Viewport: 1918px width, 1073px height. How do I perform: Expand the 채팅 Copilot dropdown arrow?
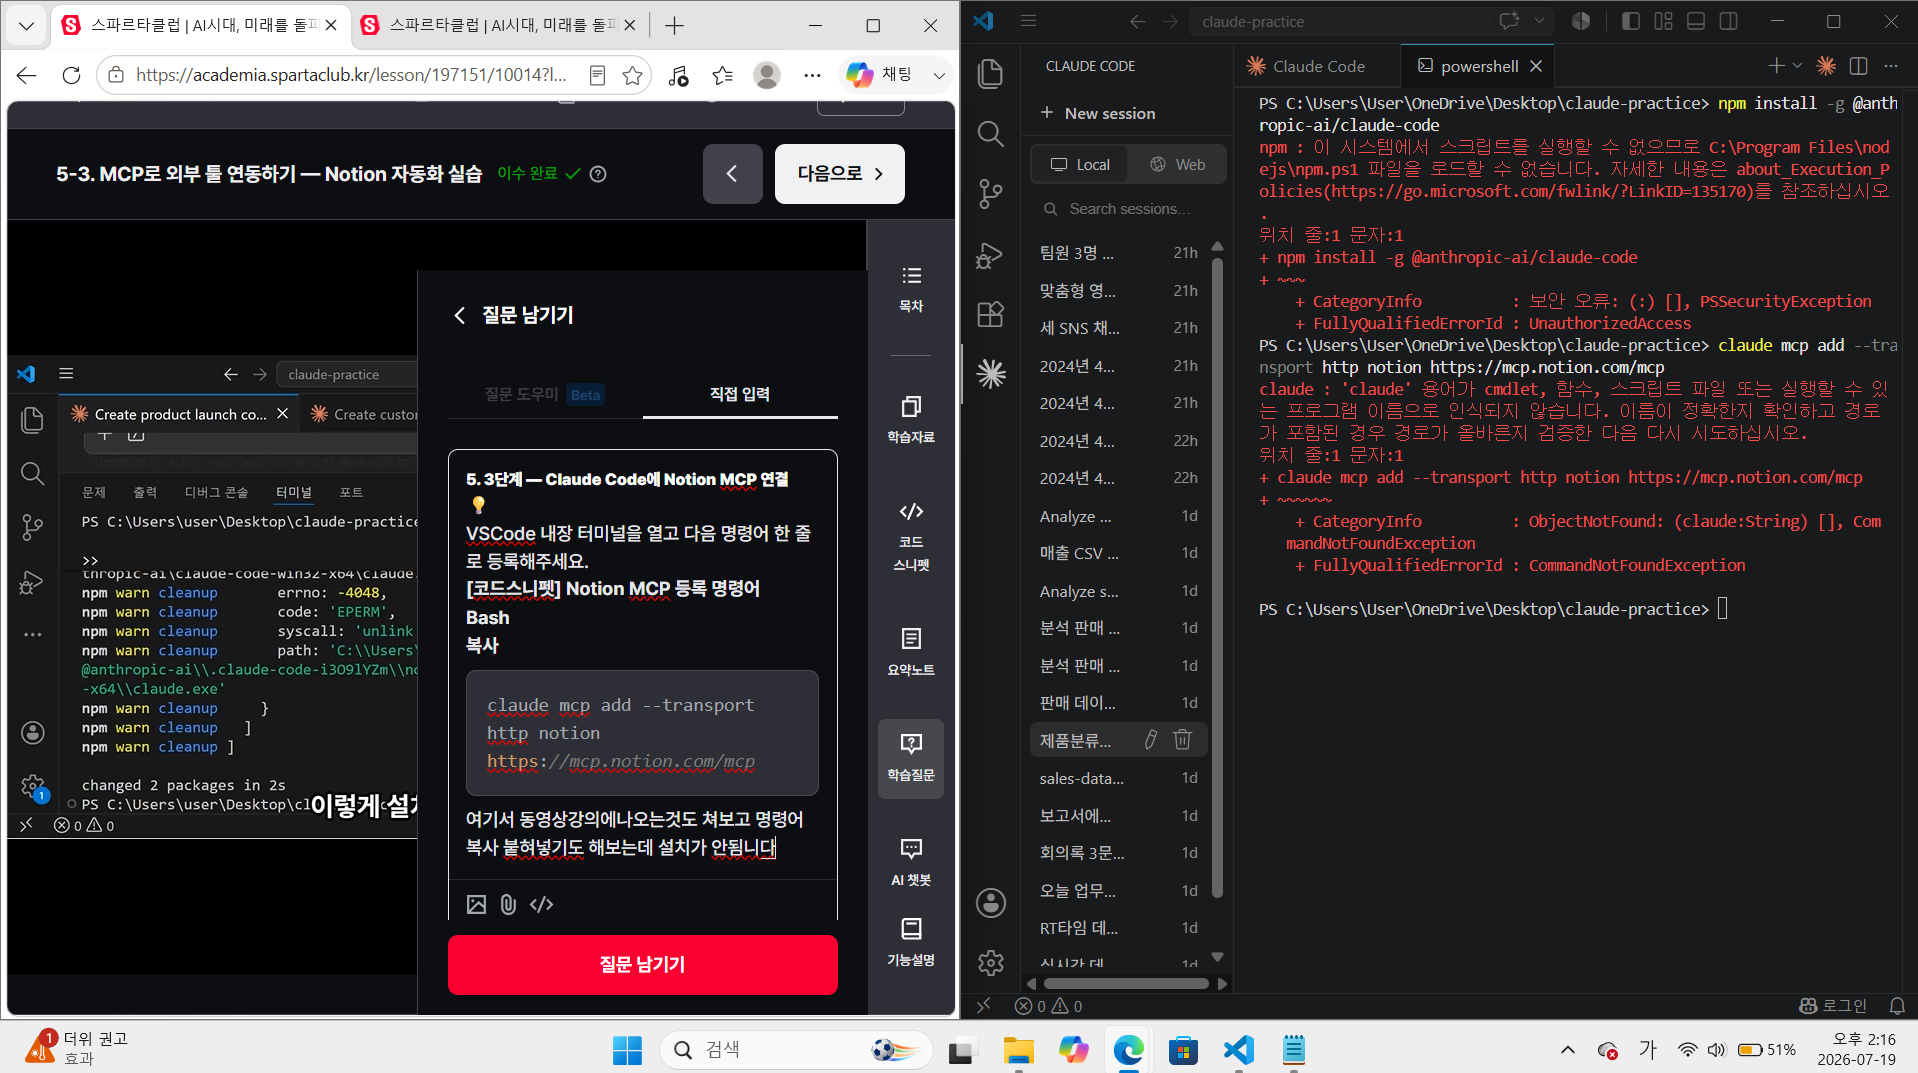(x=939, y=75)
